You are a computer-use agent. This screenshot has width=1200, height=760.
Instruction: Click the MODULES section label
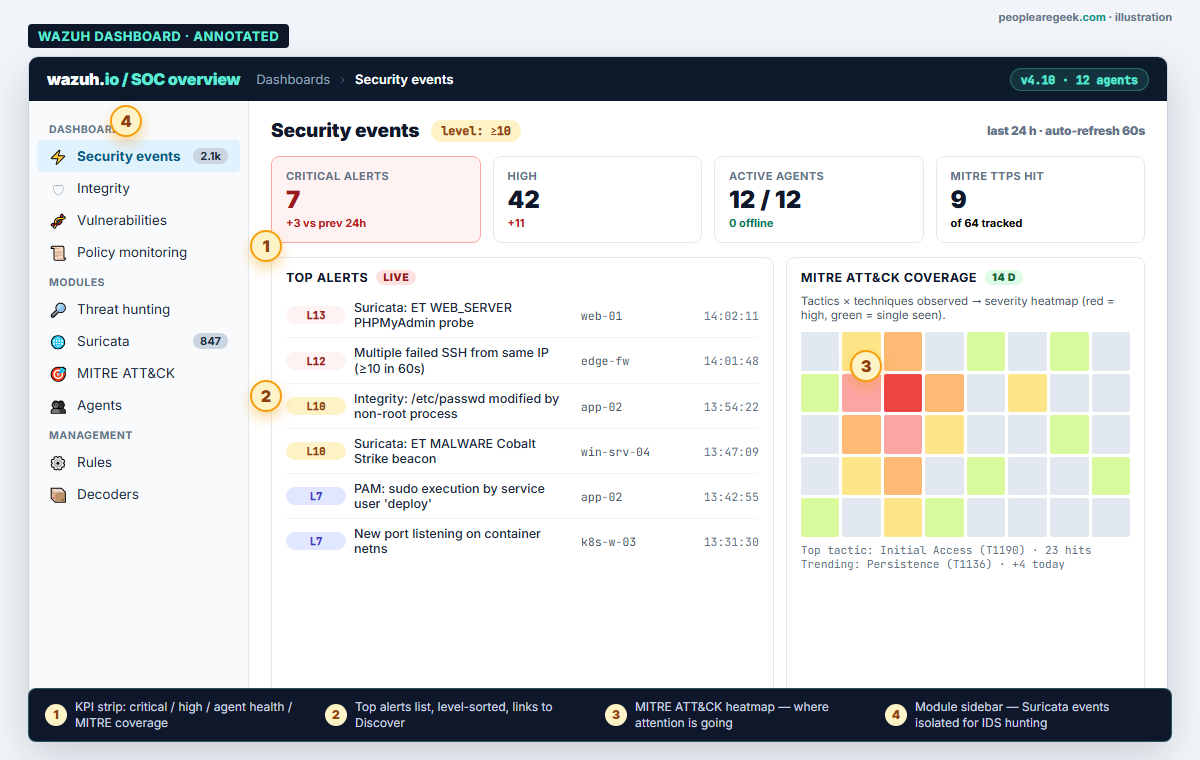point(77,282)
